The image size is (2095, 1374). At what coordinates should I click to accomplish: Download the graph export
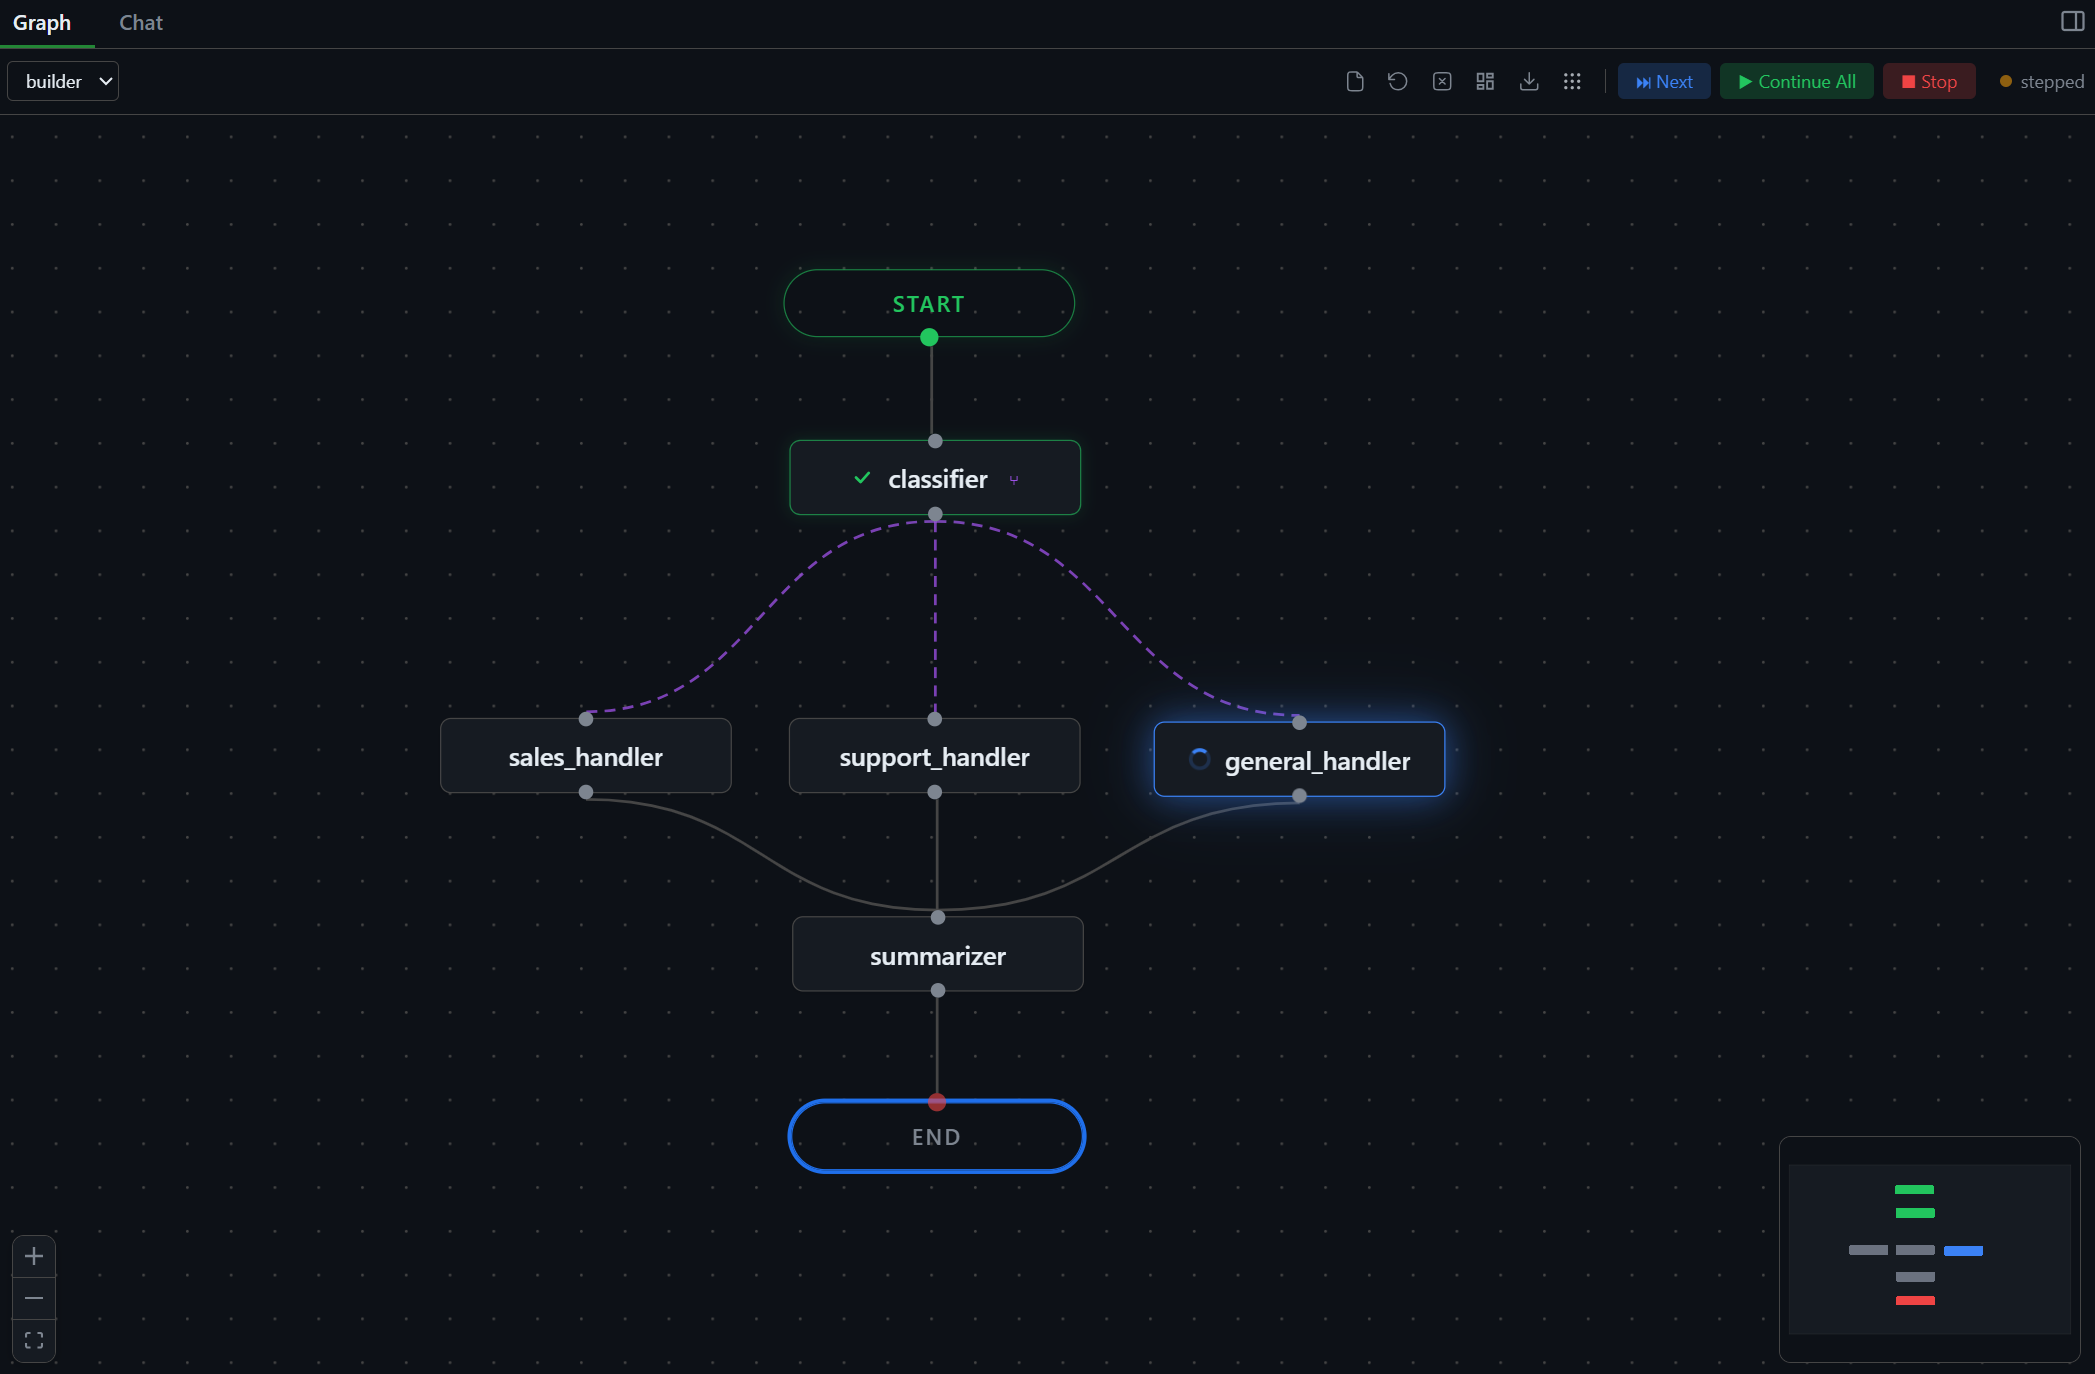point(1529,81)
